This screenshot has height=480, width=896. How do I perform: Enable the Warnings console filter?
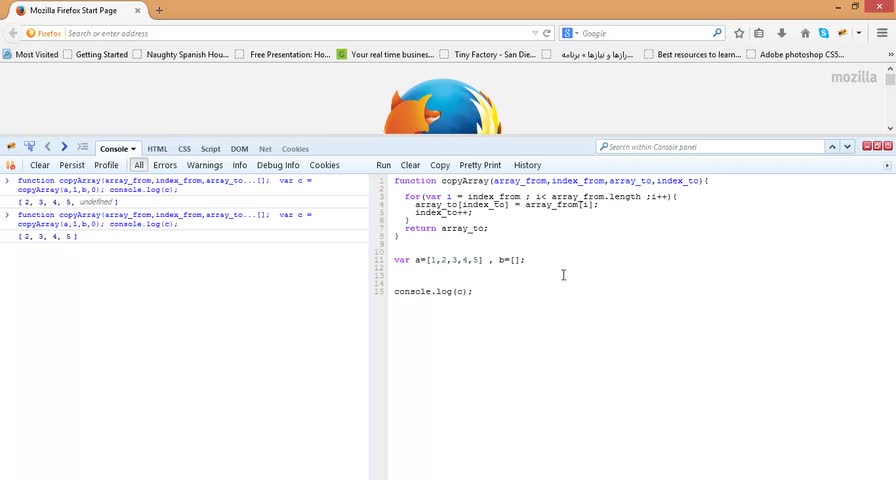(204, 165)
